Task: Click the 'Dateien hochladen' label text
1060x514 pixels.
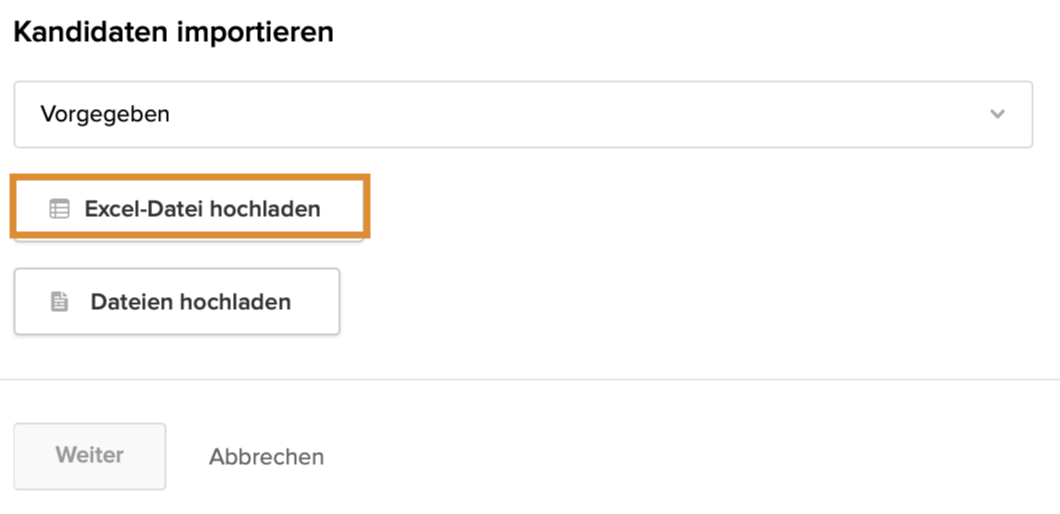Action: tap(190, 301)
